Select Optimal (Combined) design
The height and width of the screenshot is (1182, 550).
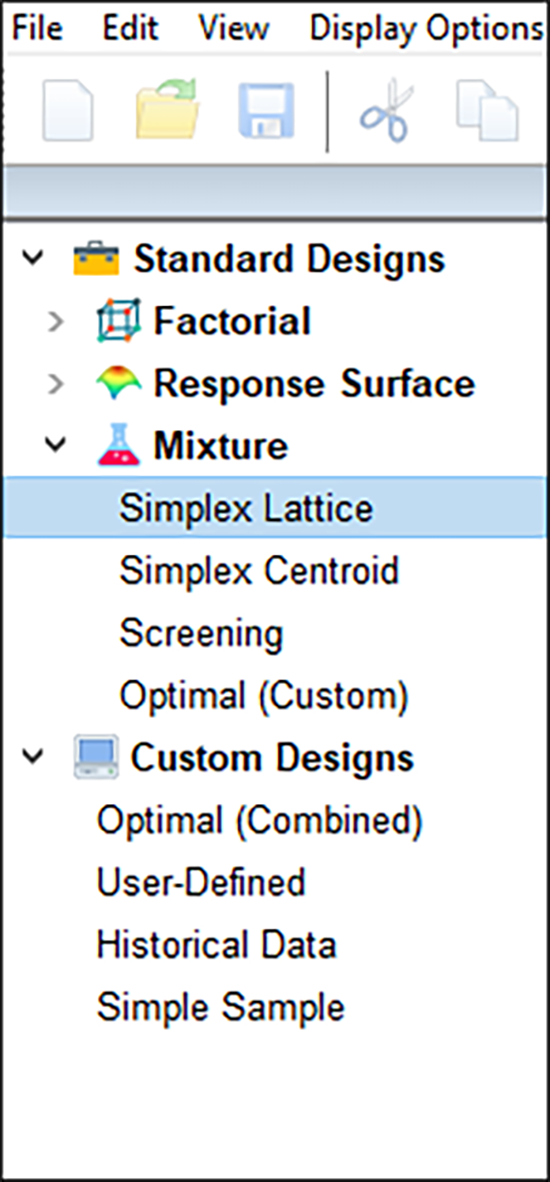tap(259, 821)
